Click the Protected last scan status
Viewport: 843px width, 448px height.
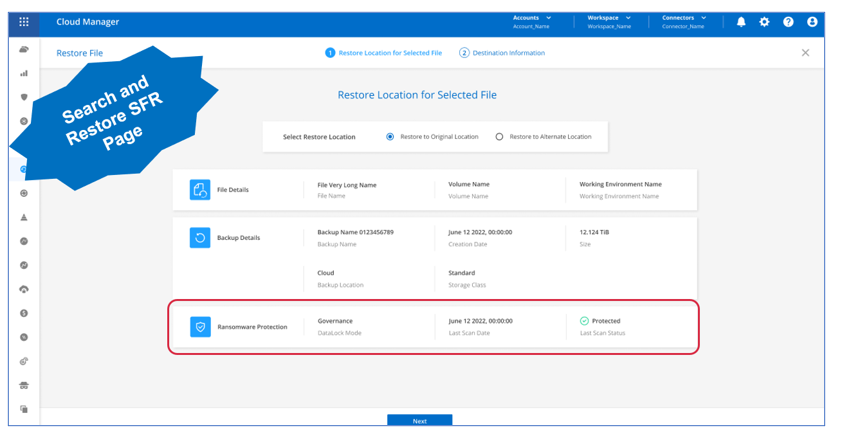point(600,321)
